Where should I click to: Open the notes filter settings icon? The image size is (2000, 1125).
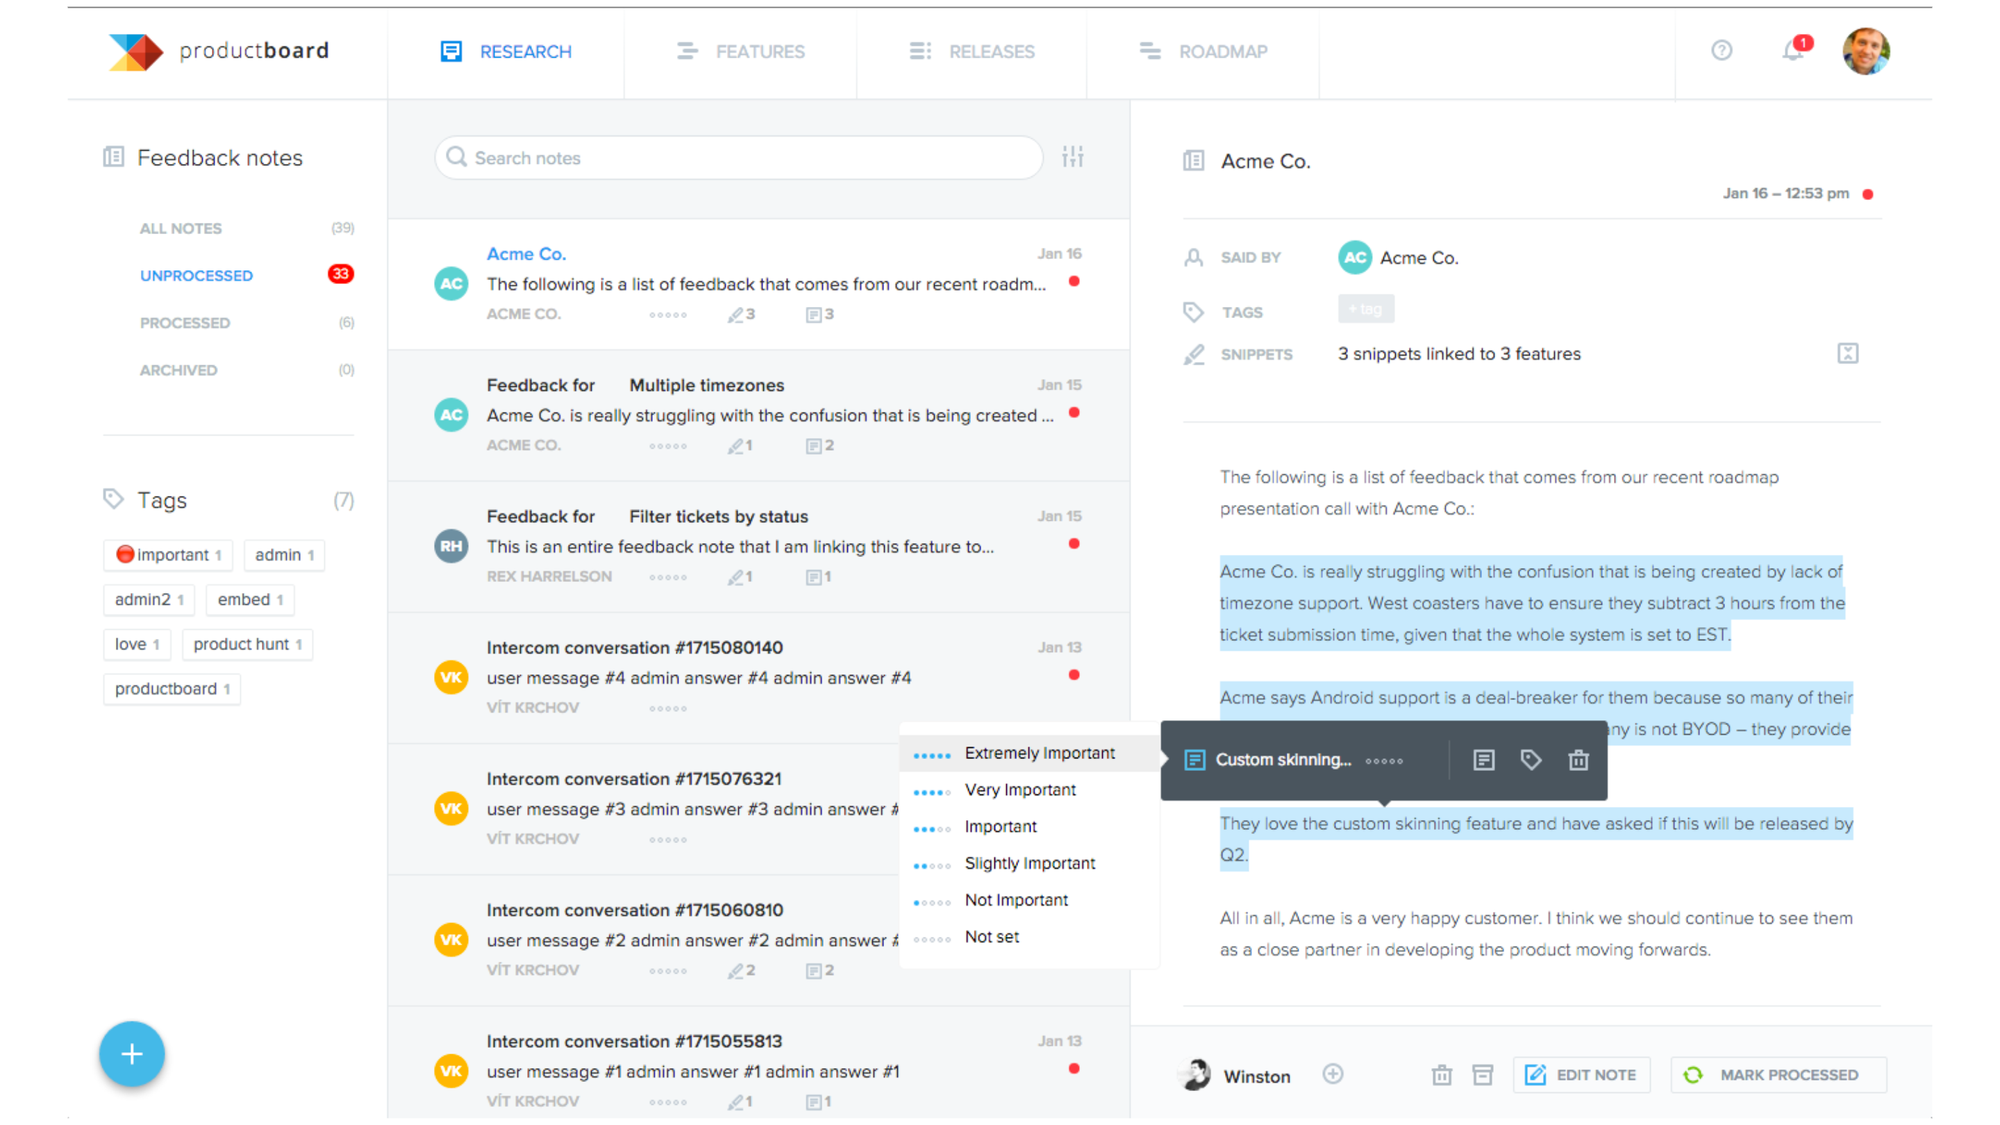[1072, 157]
